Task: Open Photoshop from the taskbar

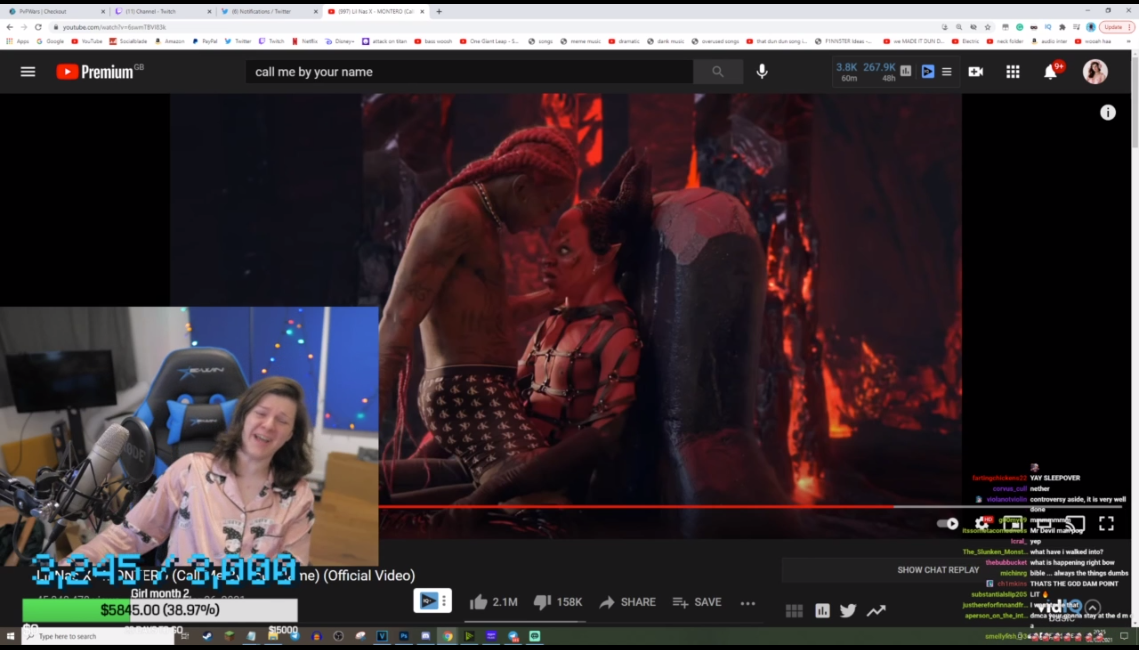Action: tap(404, 636)
